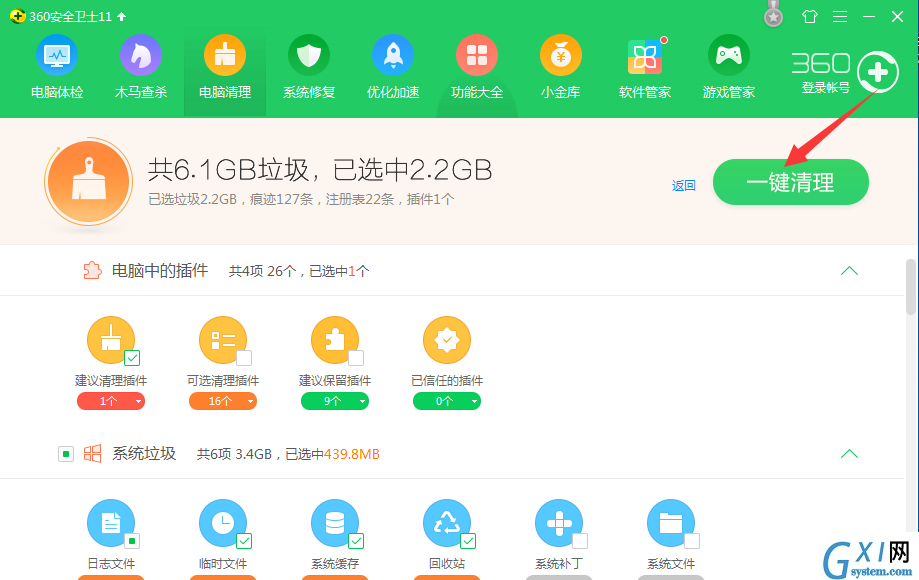Open 系统修复 system repair
The height and width of the screenshot is (580, 919).
pyautogui.click(x=309, y=67)
